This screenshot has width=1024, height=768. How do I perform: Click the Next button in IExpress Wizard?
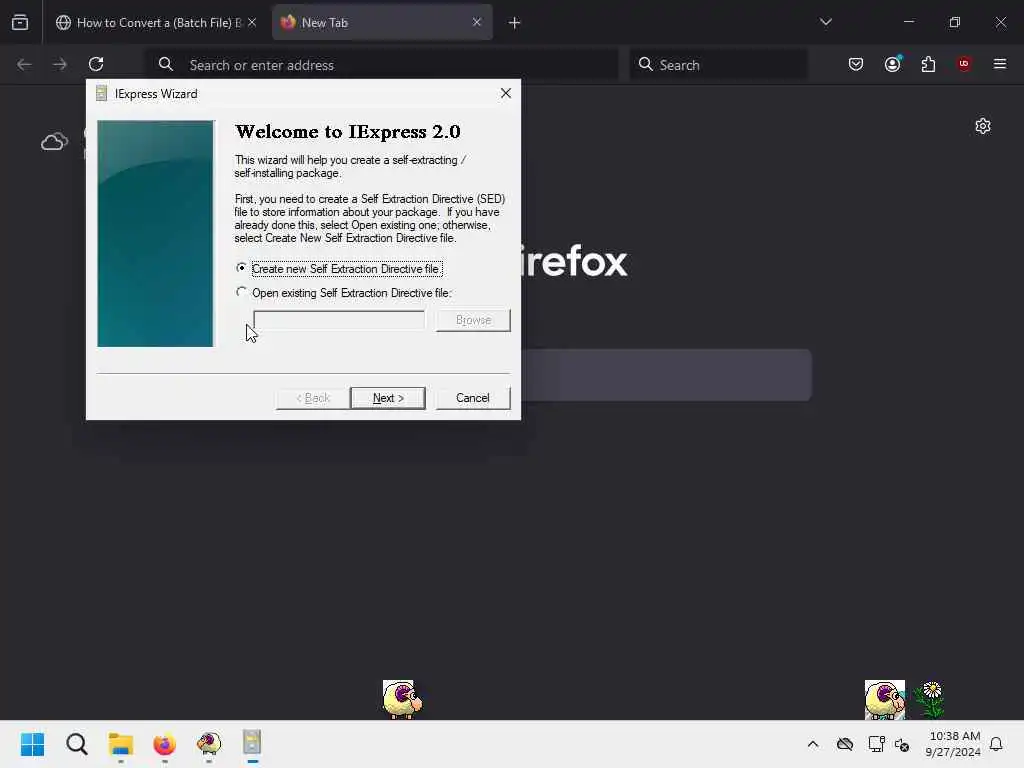tap(387, 398)
